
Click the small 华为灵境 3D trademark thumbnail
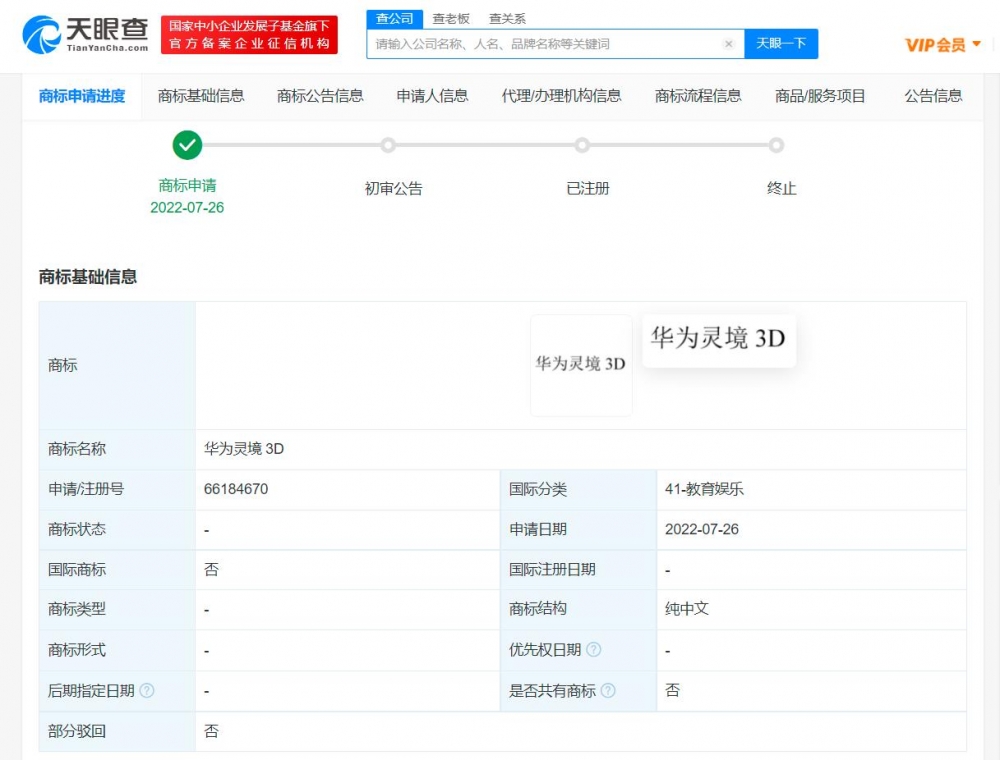581,365
